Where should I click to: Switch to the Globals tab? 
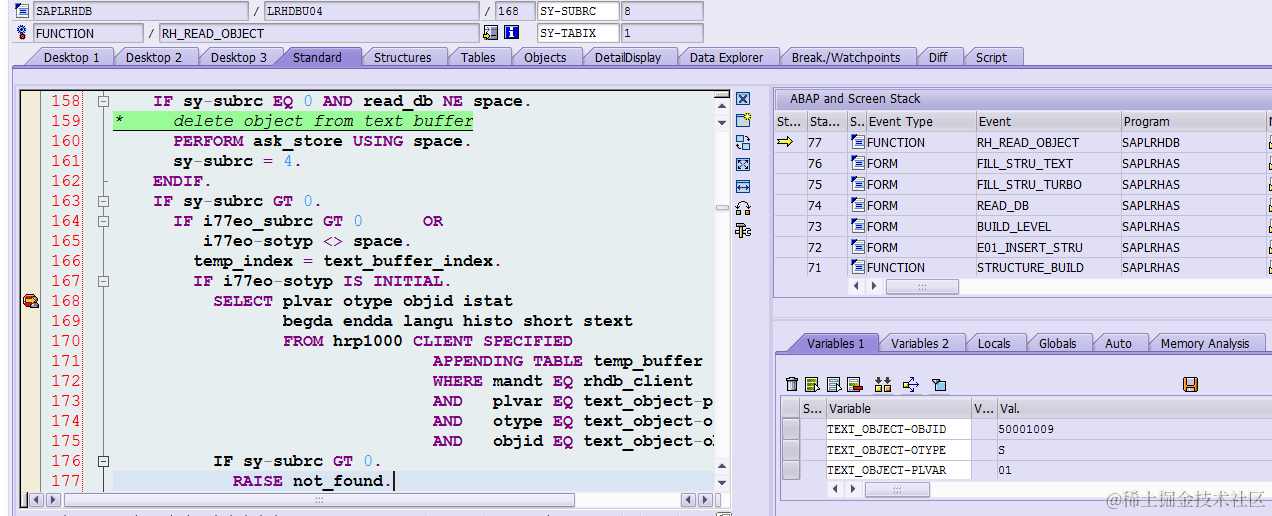pos(1057,343)
